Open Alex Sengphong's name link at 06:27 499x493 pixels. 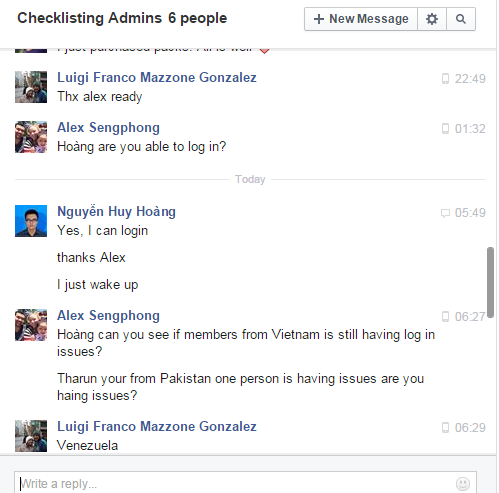point(108,316)
